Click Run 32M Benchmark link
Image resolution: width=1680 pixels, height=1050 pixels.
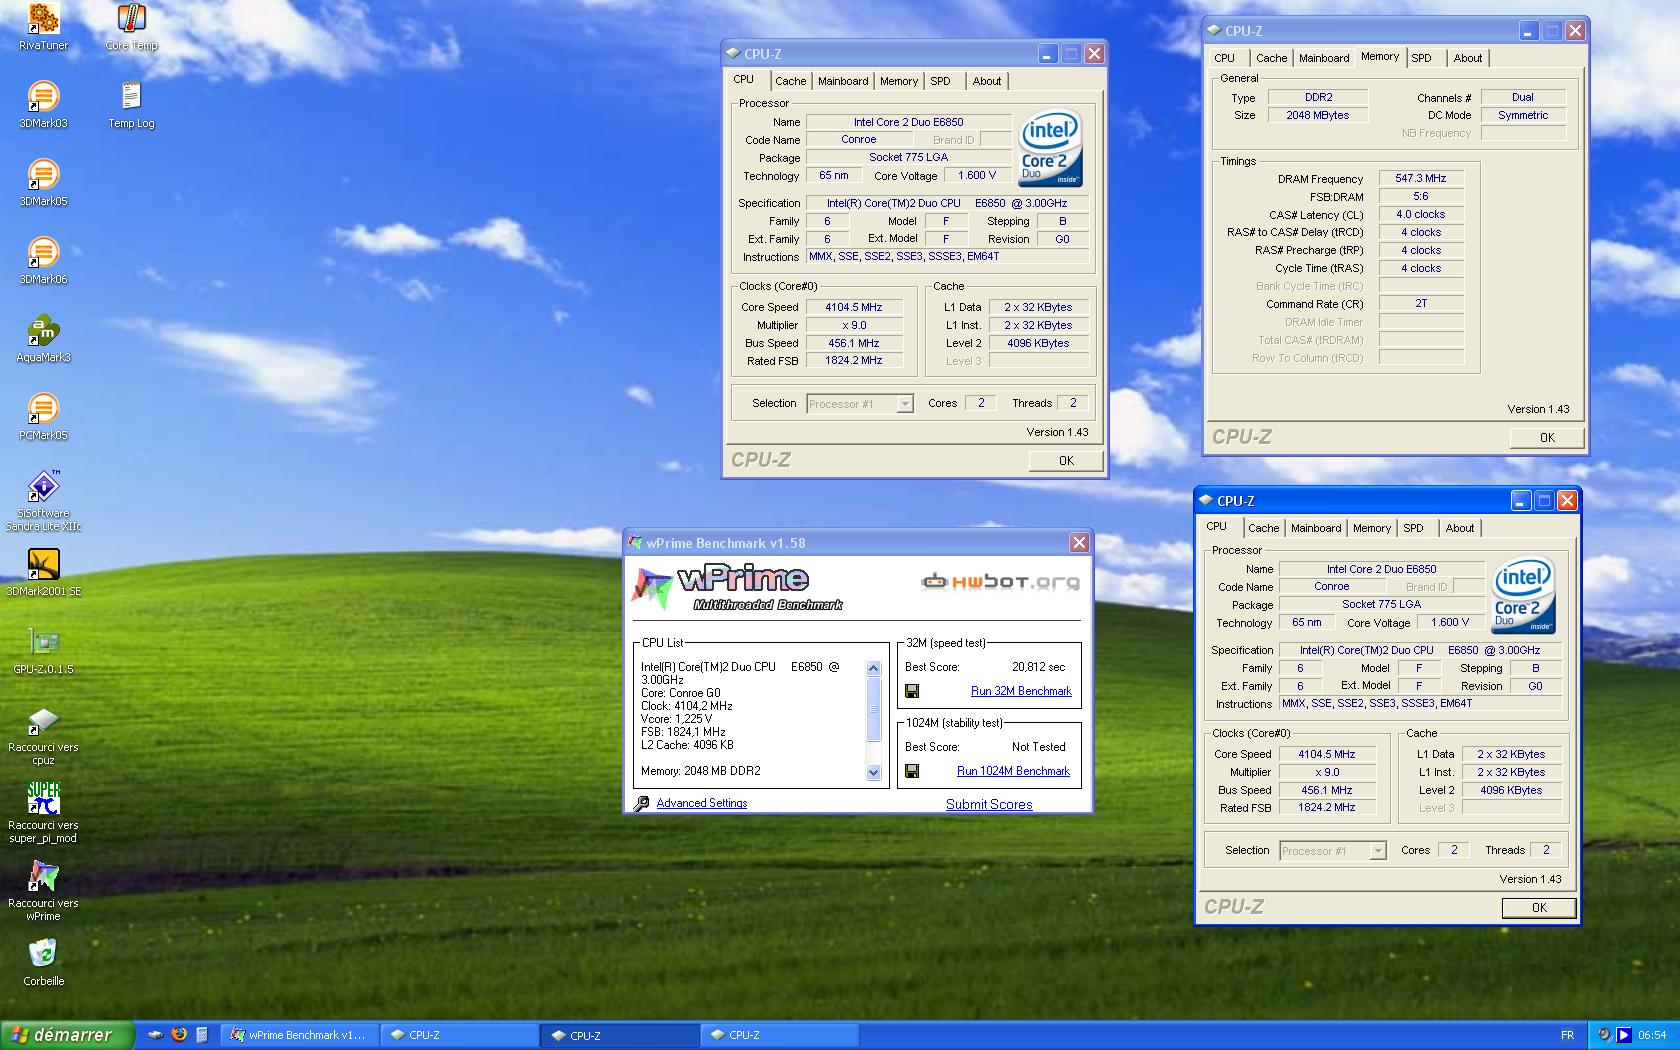[x=1021, y=691]
